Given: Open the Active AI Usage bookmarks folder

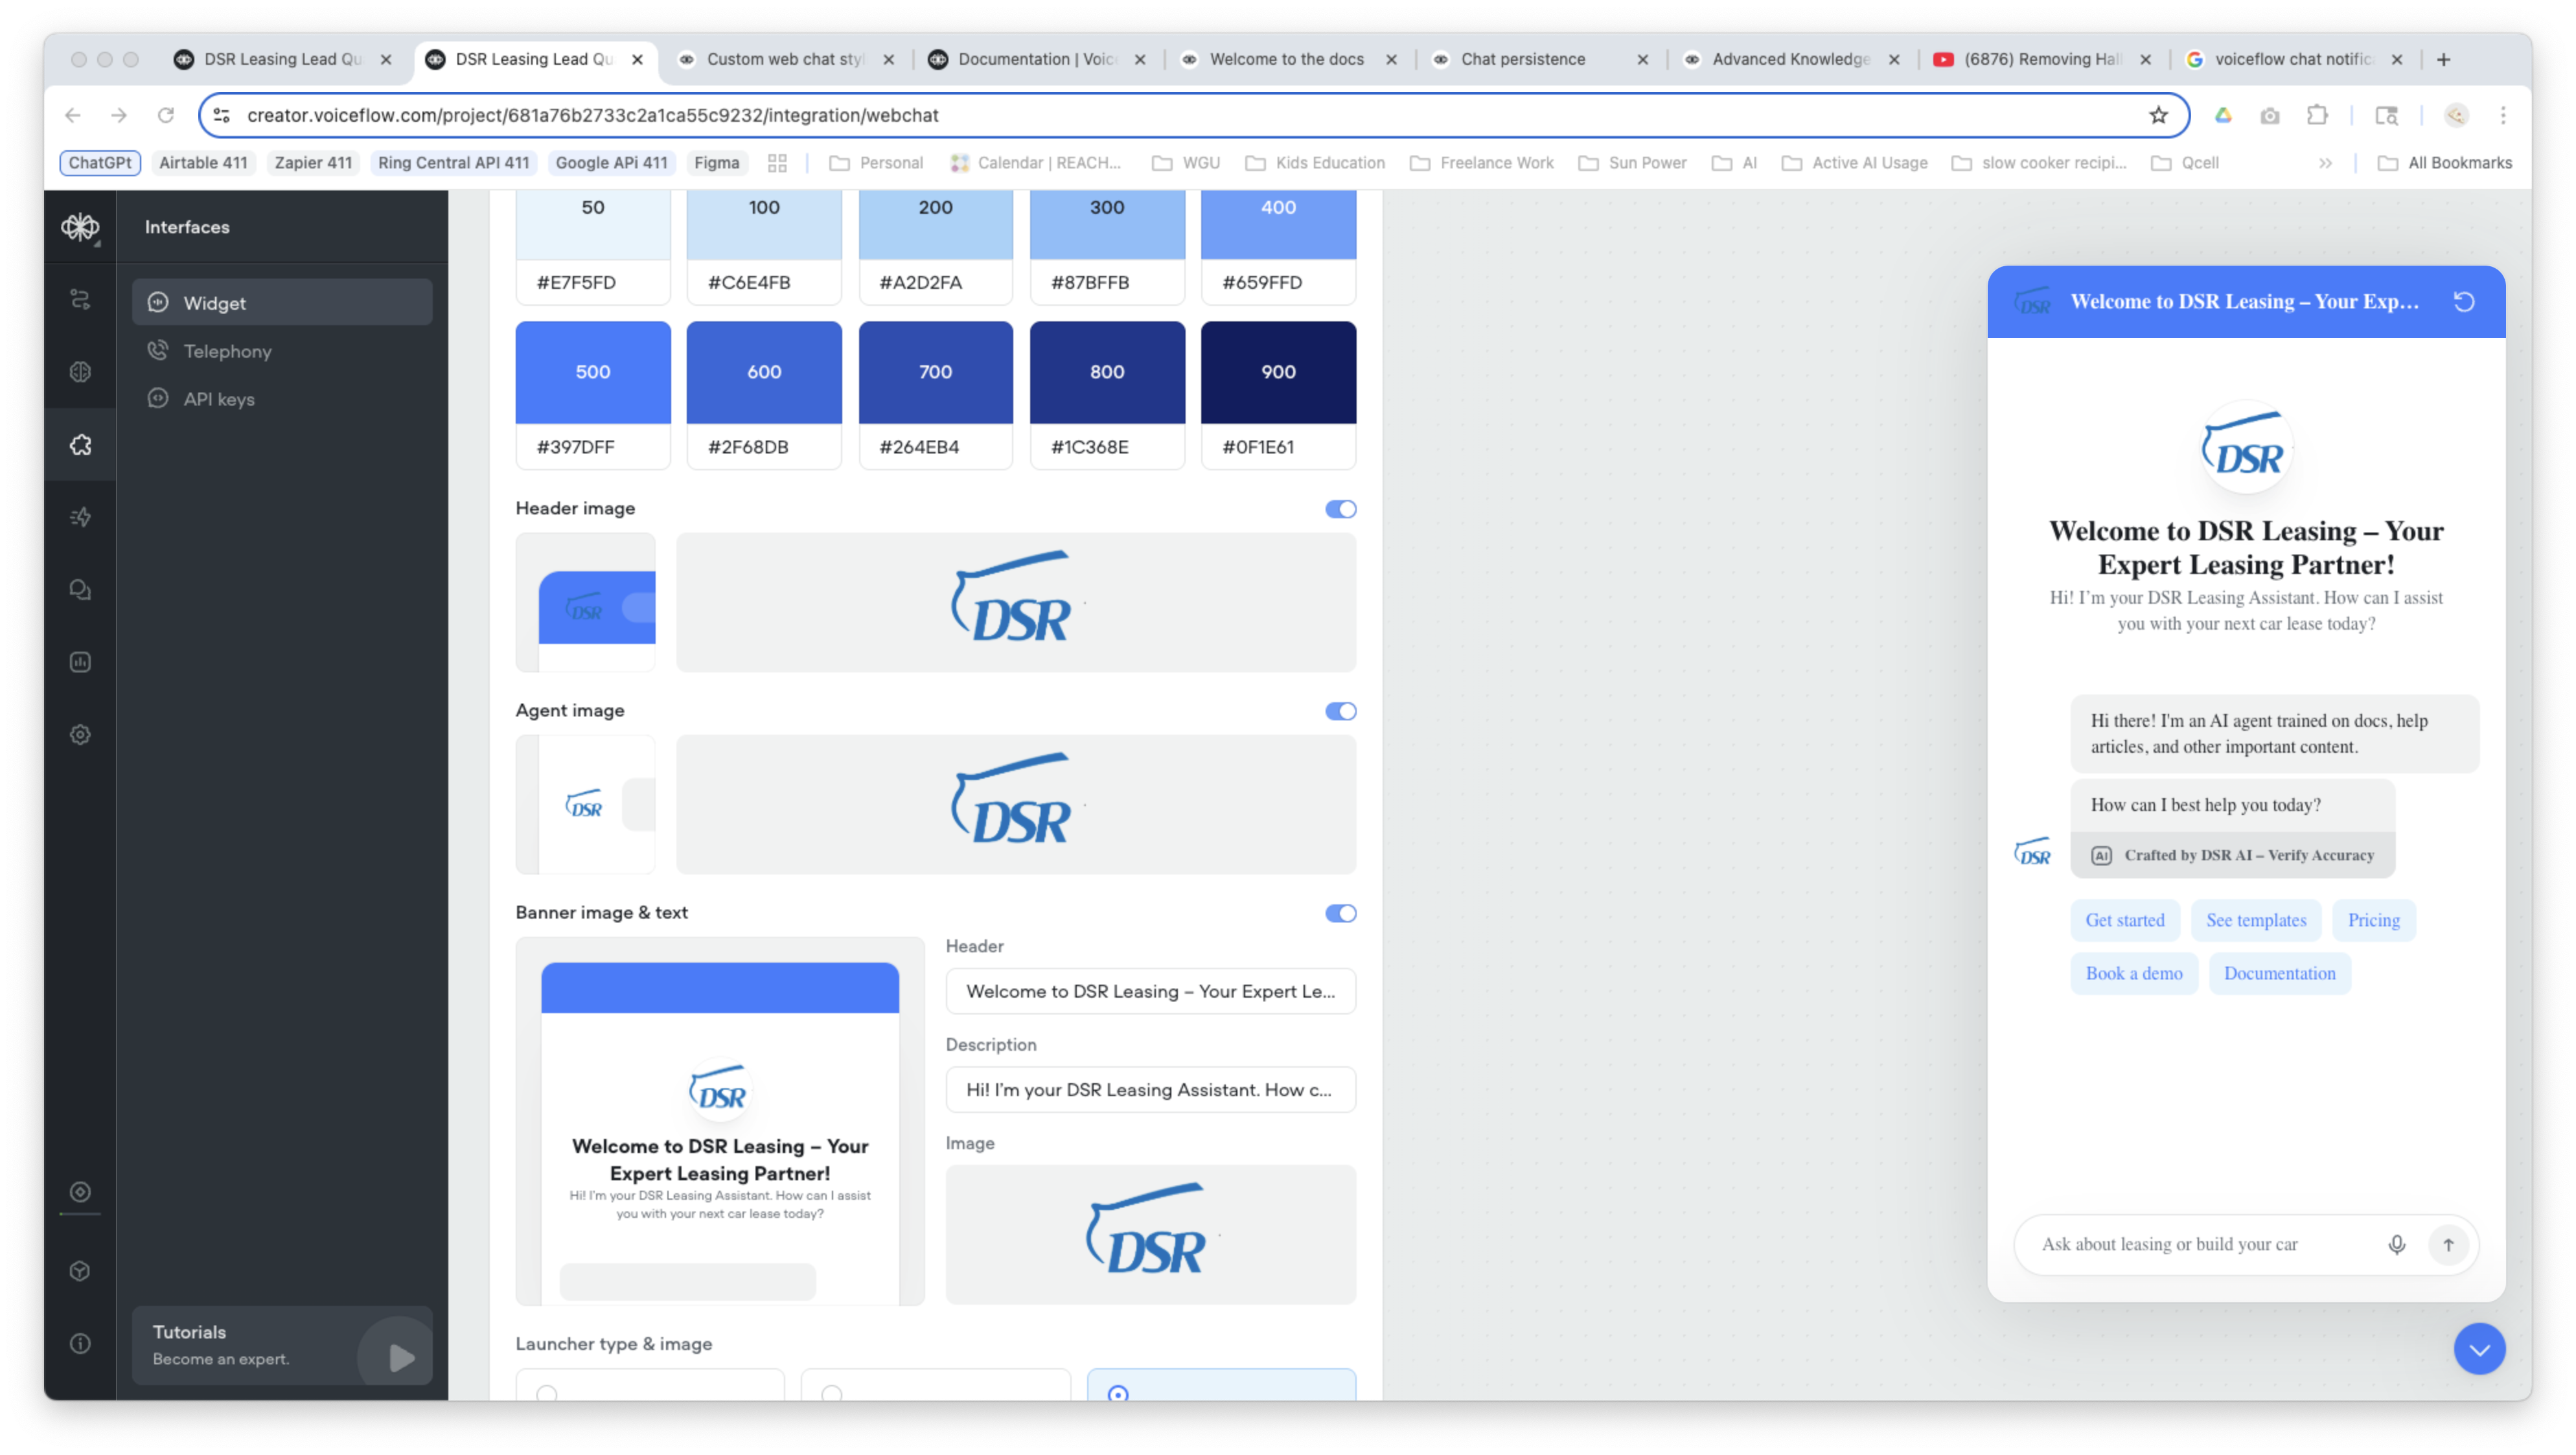Looking at the screenshot, I should [1854, 163].
